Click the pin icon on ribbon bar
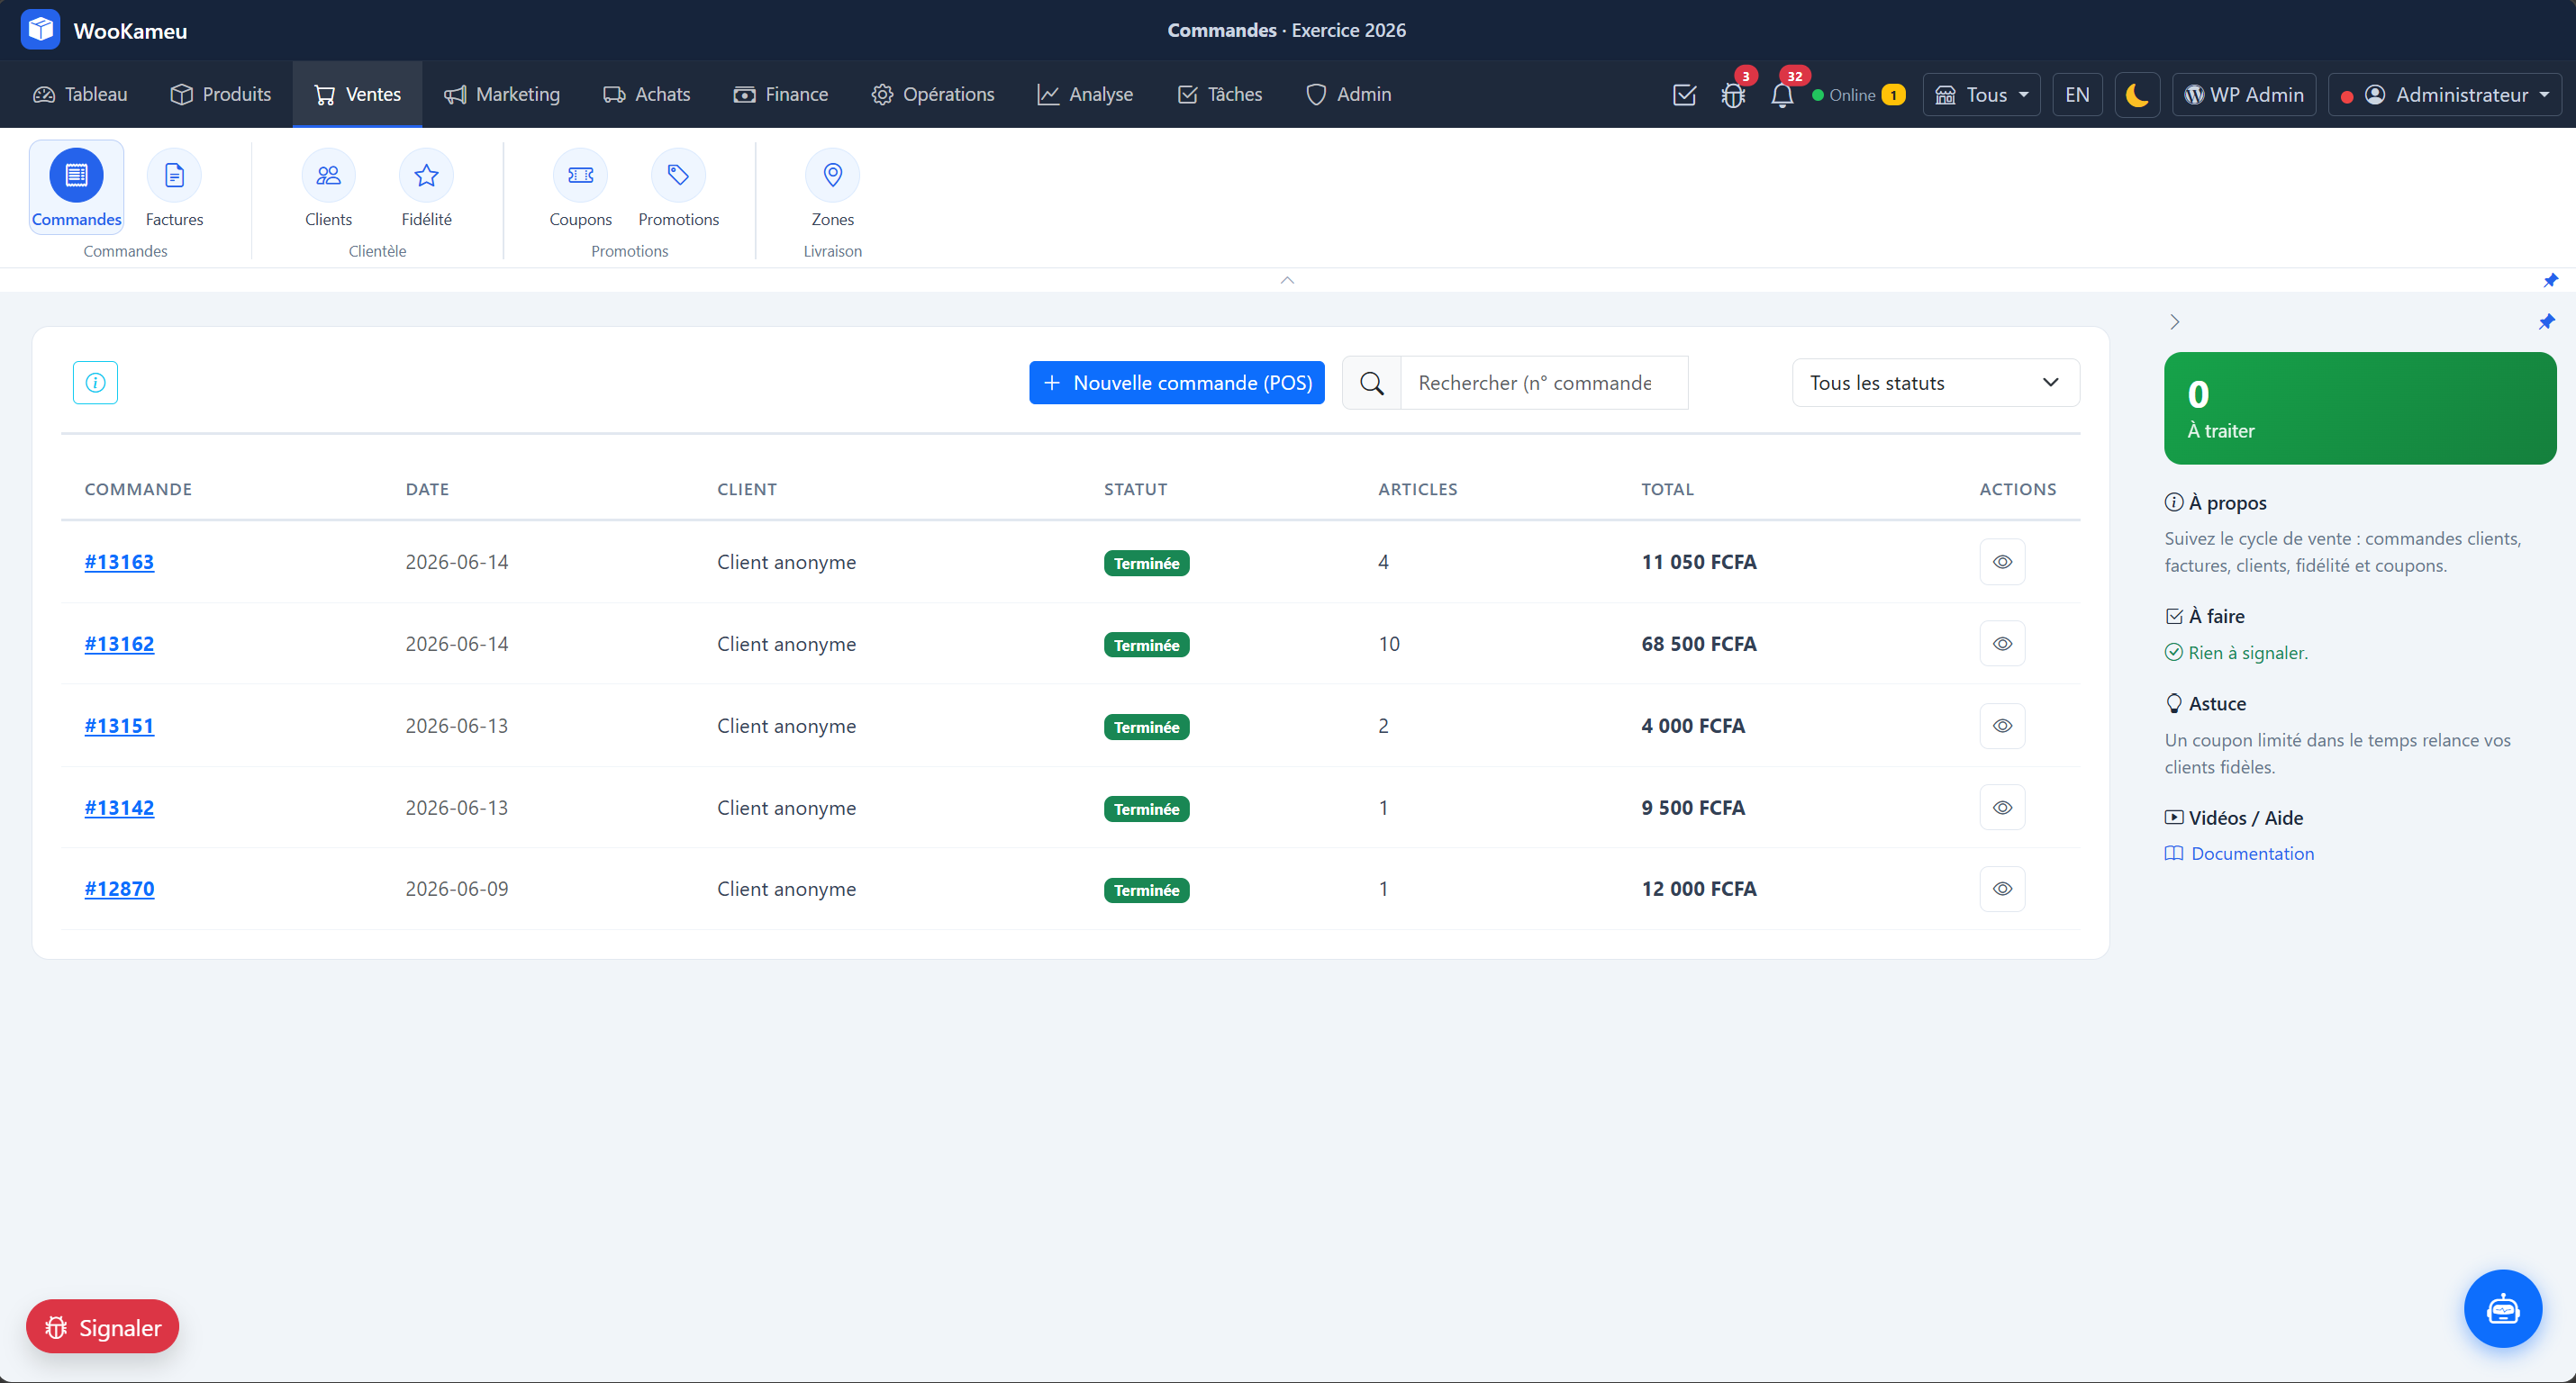 2550,280
